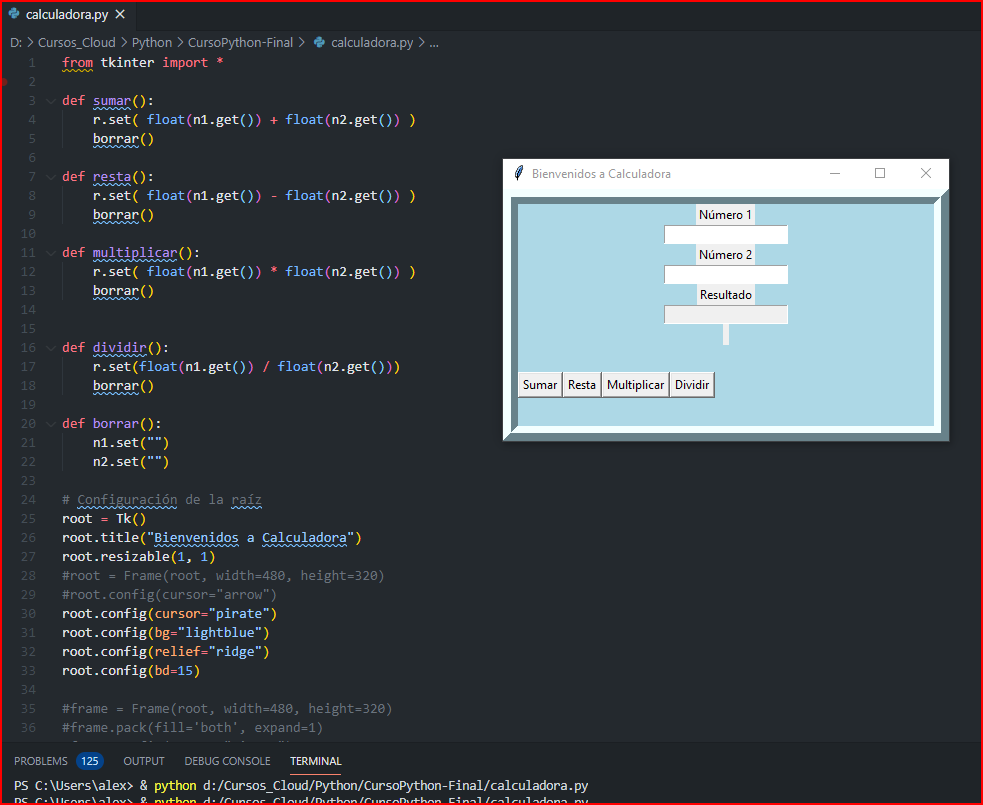
Task: Close the calculadora.py editor tab
Action: coord(120,15)
